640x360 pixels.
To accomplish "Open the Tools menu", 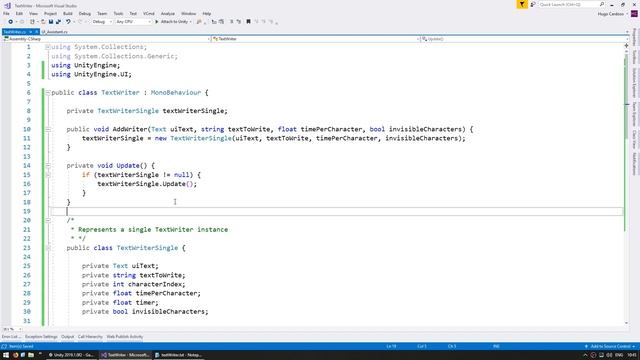I will click(118, 13).
